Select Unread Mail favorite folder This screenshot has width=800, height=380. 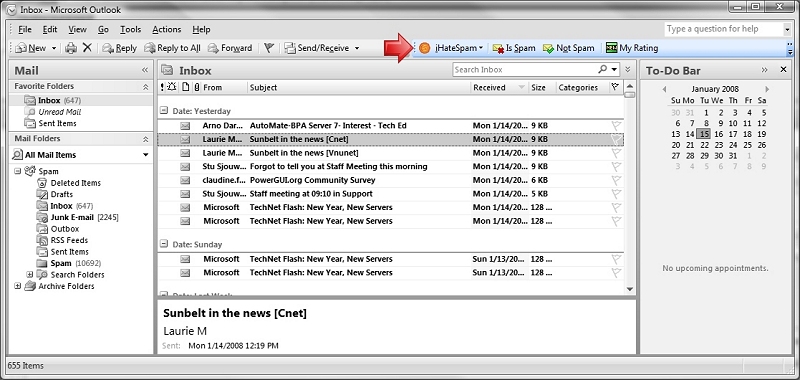[54, 112]
